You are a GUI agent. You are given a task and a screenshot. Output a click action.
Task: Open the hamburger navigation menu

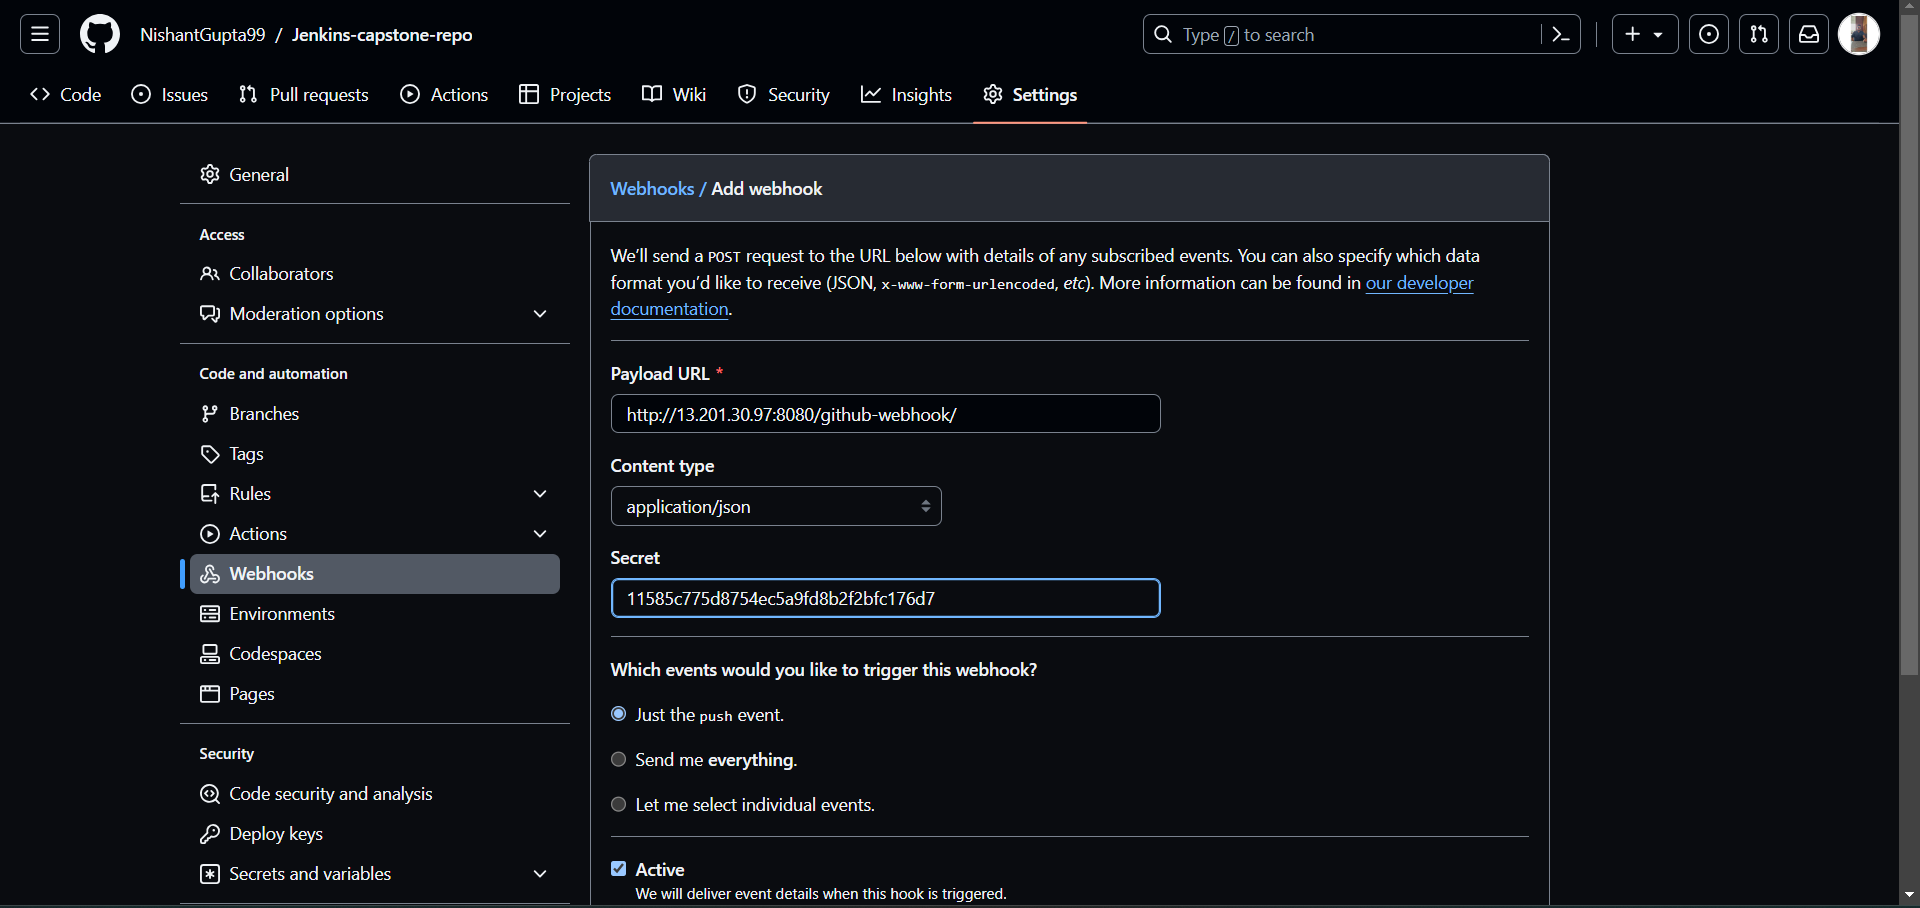pos(40,35)
